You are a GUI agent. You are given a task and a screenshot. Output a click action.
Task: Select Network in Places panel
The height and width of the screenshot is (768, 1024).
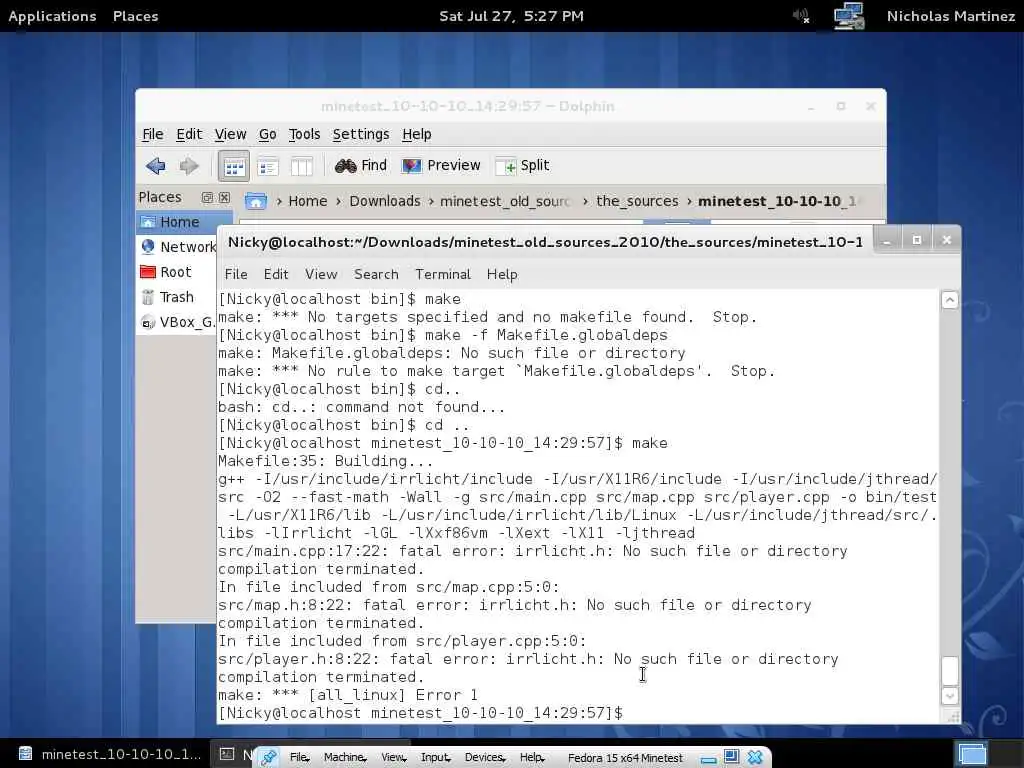[x=176, y=247]
